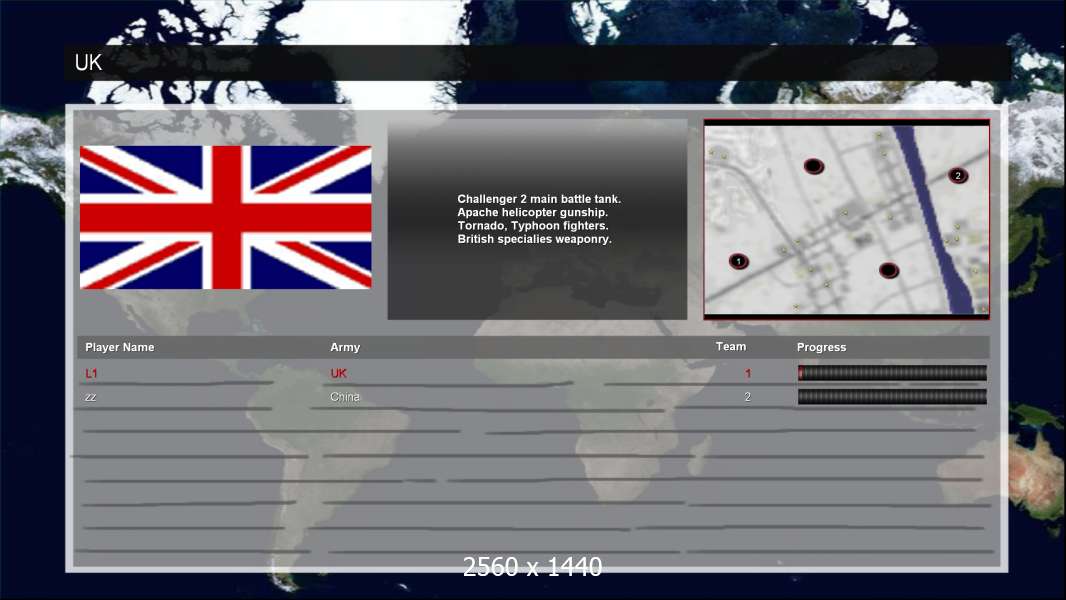This screenshot has width=1066, height=600.
Task: Click the Team column header
Action: coord(731,347)
